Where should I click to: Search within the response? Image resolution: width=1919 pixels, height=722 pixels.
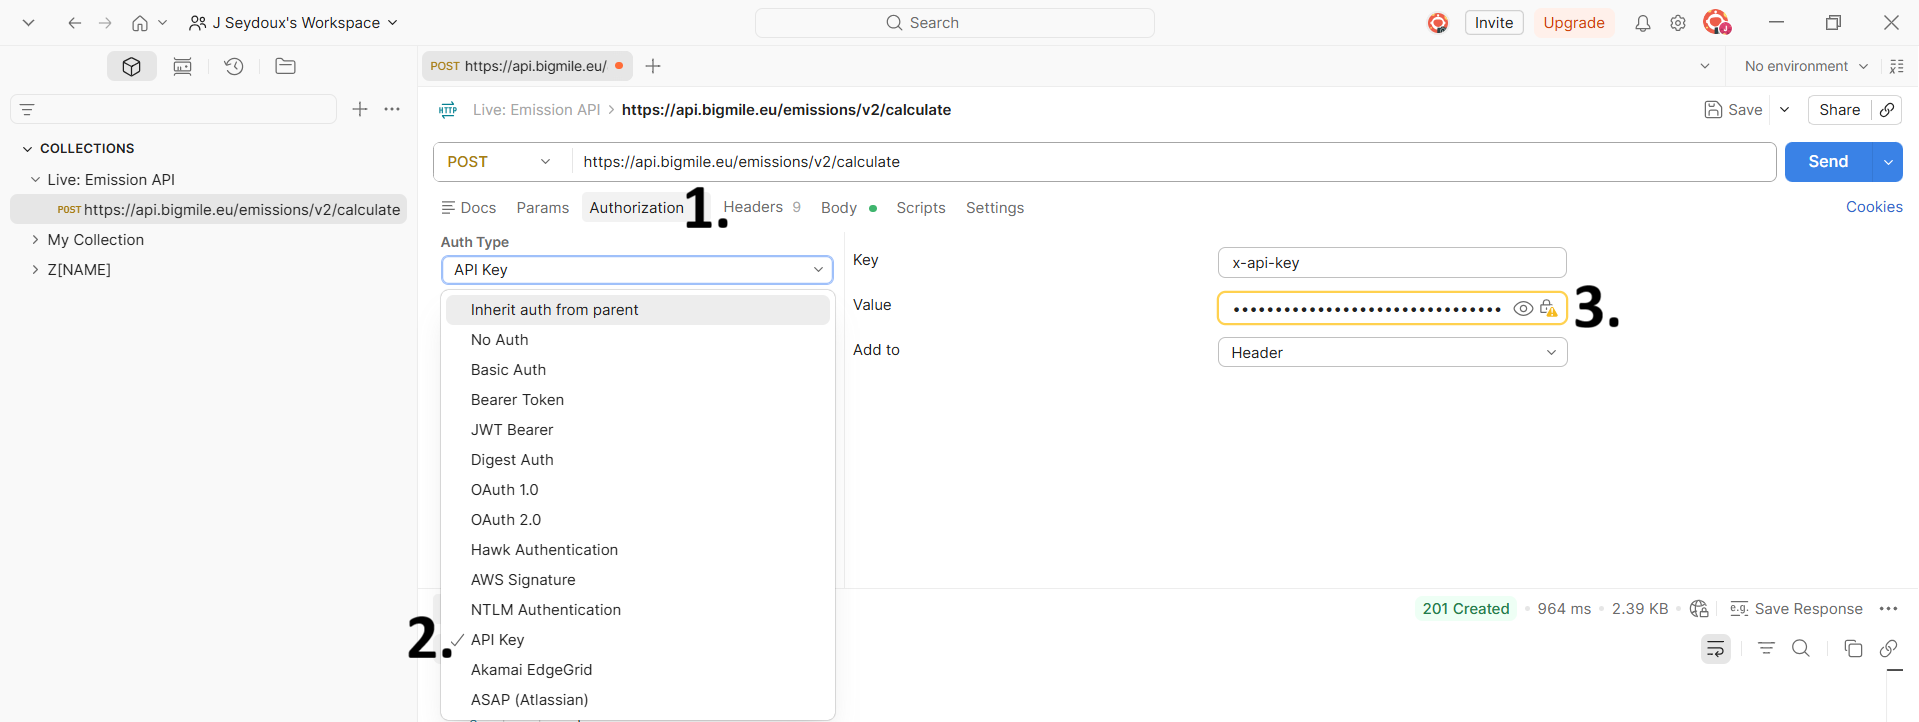[1801, 648]
